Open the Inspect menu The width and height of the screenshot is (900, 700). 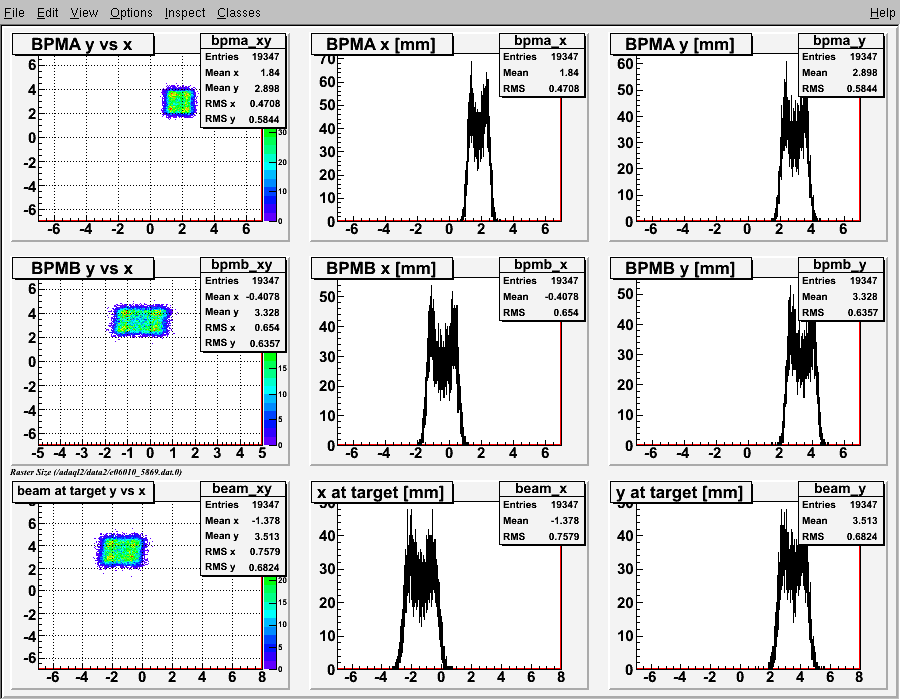click(x=185, y=13)
